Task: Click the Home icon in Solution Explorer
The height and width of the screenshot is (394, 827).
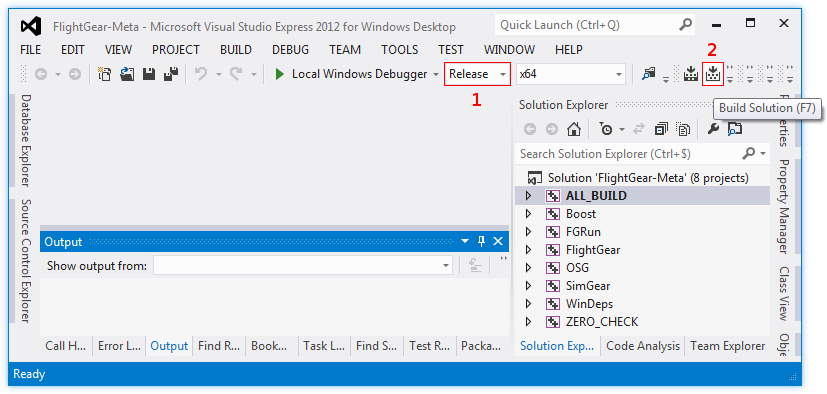Action: [x=574, y=129]
